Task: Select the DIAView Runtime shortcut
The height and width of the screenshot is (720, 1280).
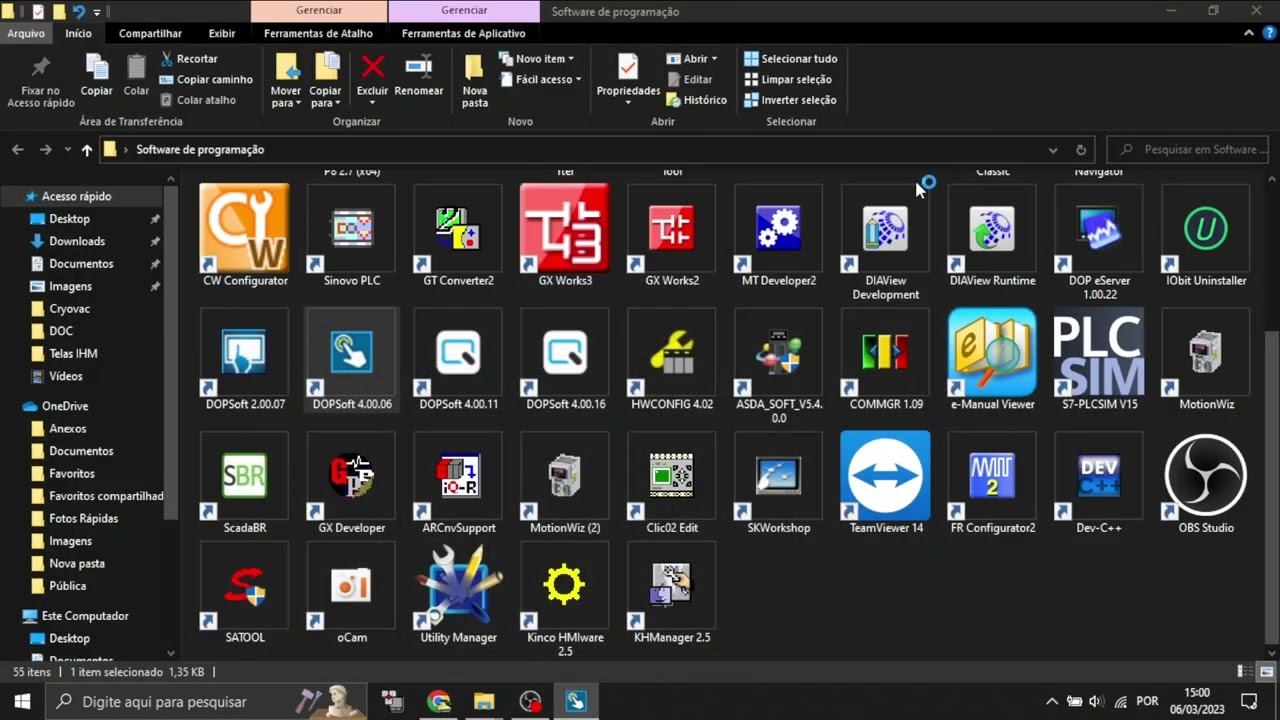Action: (x=993, y=236)
